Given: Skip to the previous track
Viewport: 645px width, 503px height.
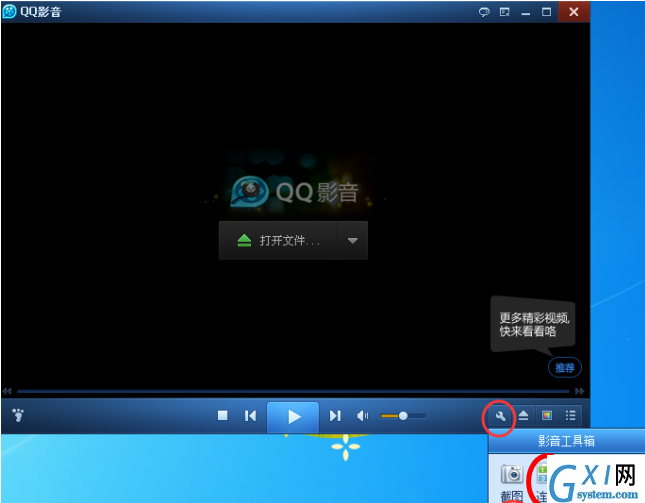Looking at the screenshot, I should tap(250, 416).
